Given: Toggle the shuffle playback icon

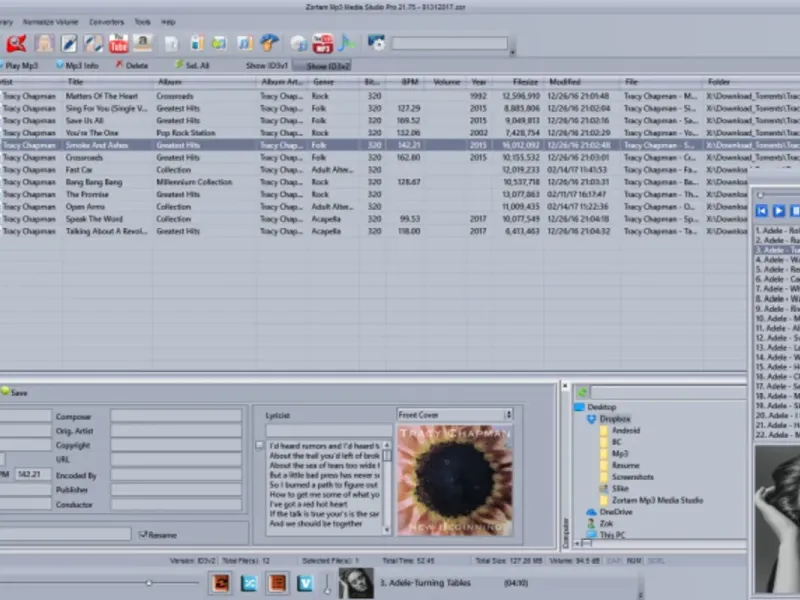Looking at the screenshot, I should click(x=249, y=582).
